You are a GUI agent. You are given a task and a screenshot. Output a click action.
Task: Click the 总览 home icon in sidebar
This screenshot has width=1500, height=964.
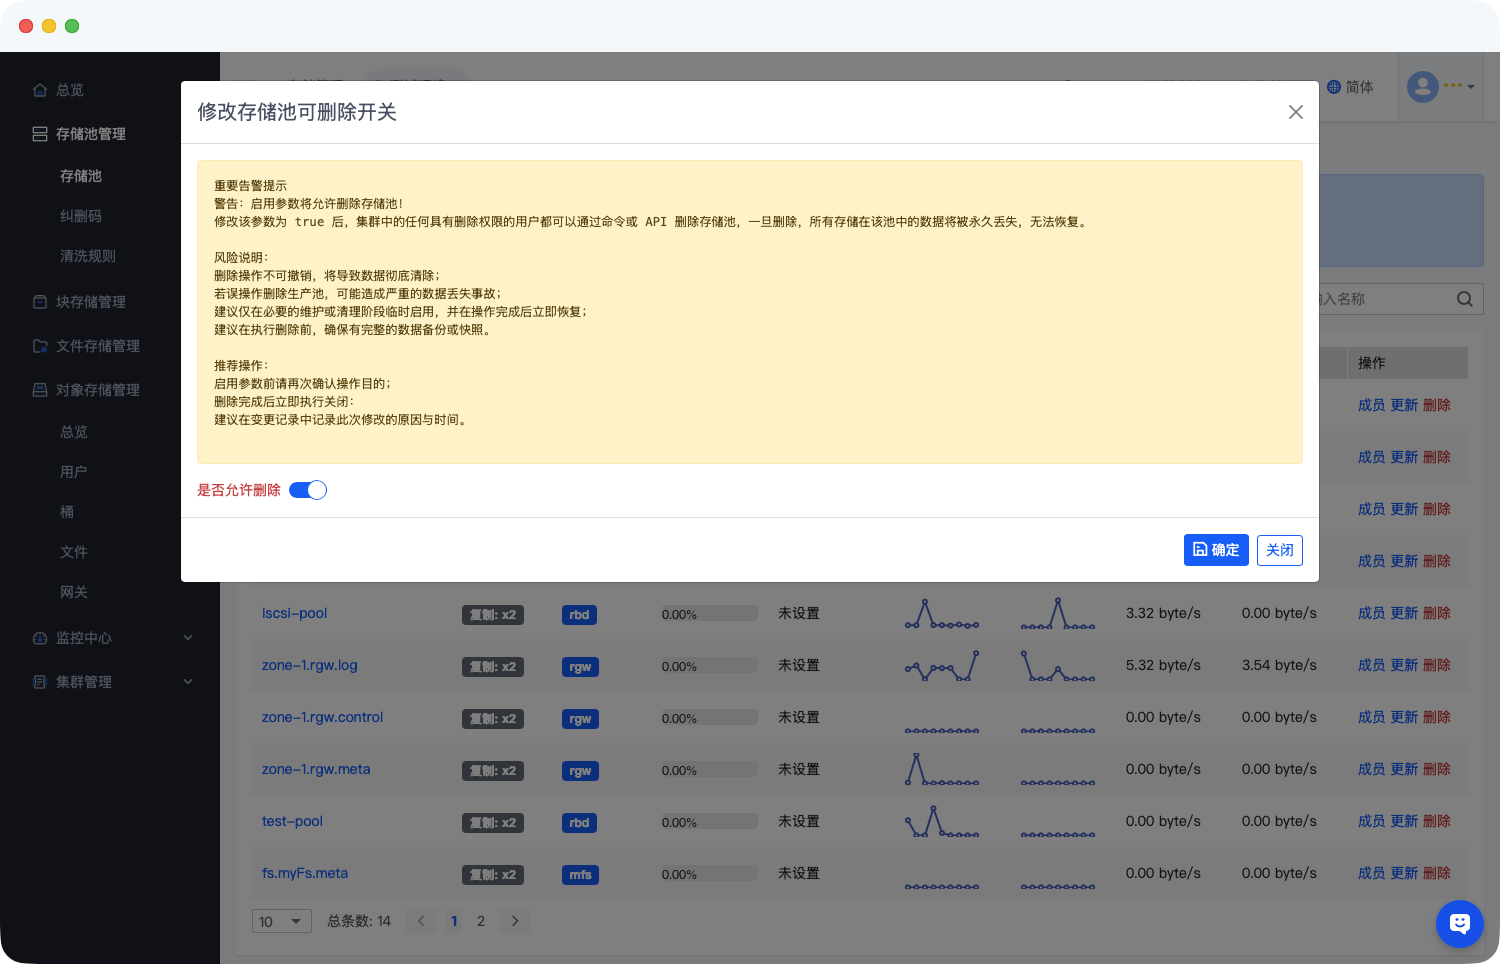(x=40, y=90)
